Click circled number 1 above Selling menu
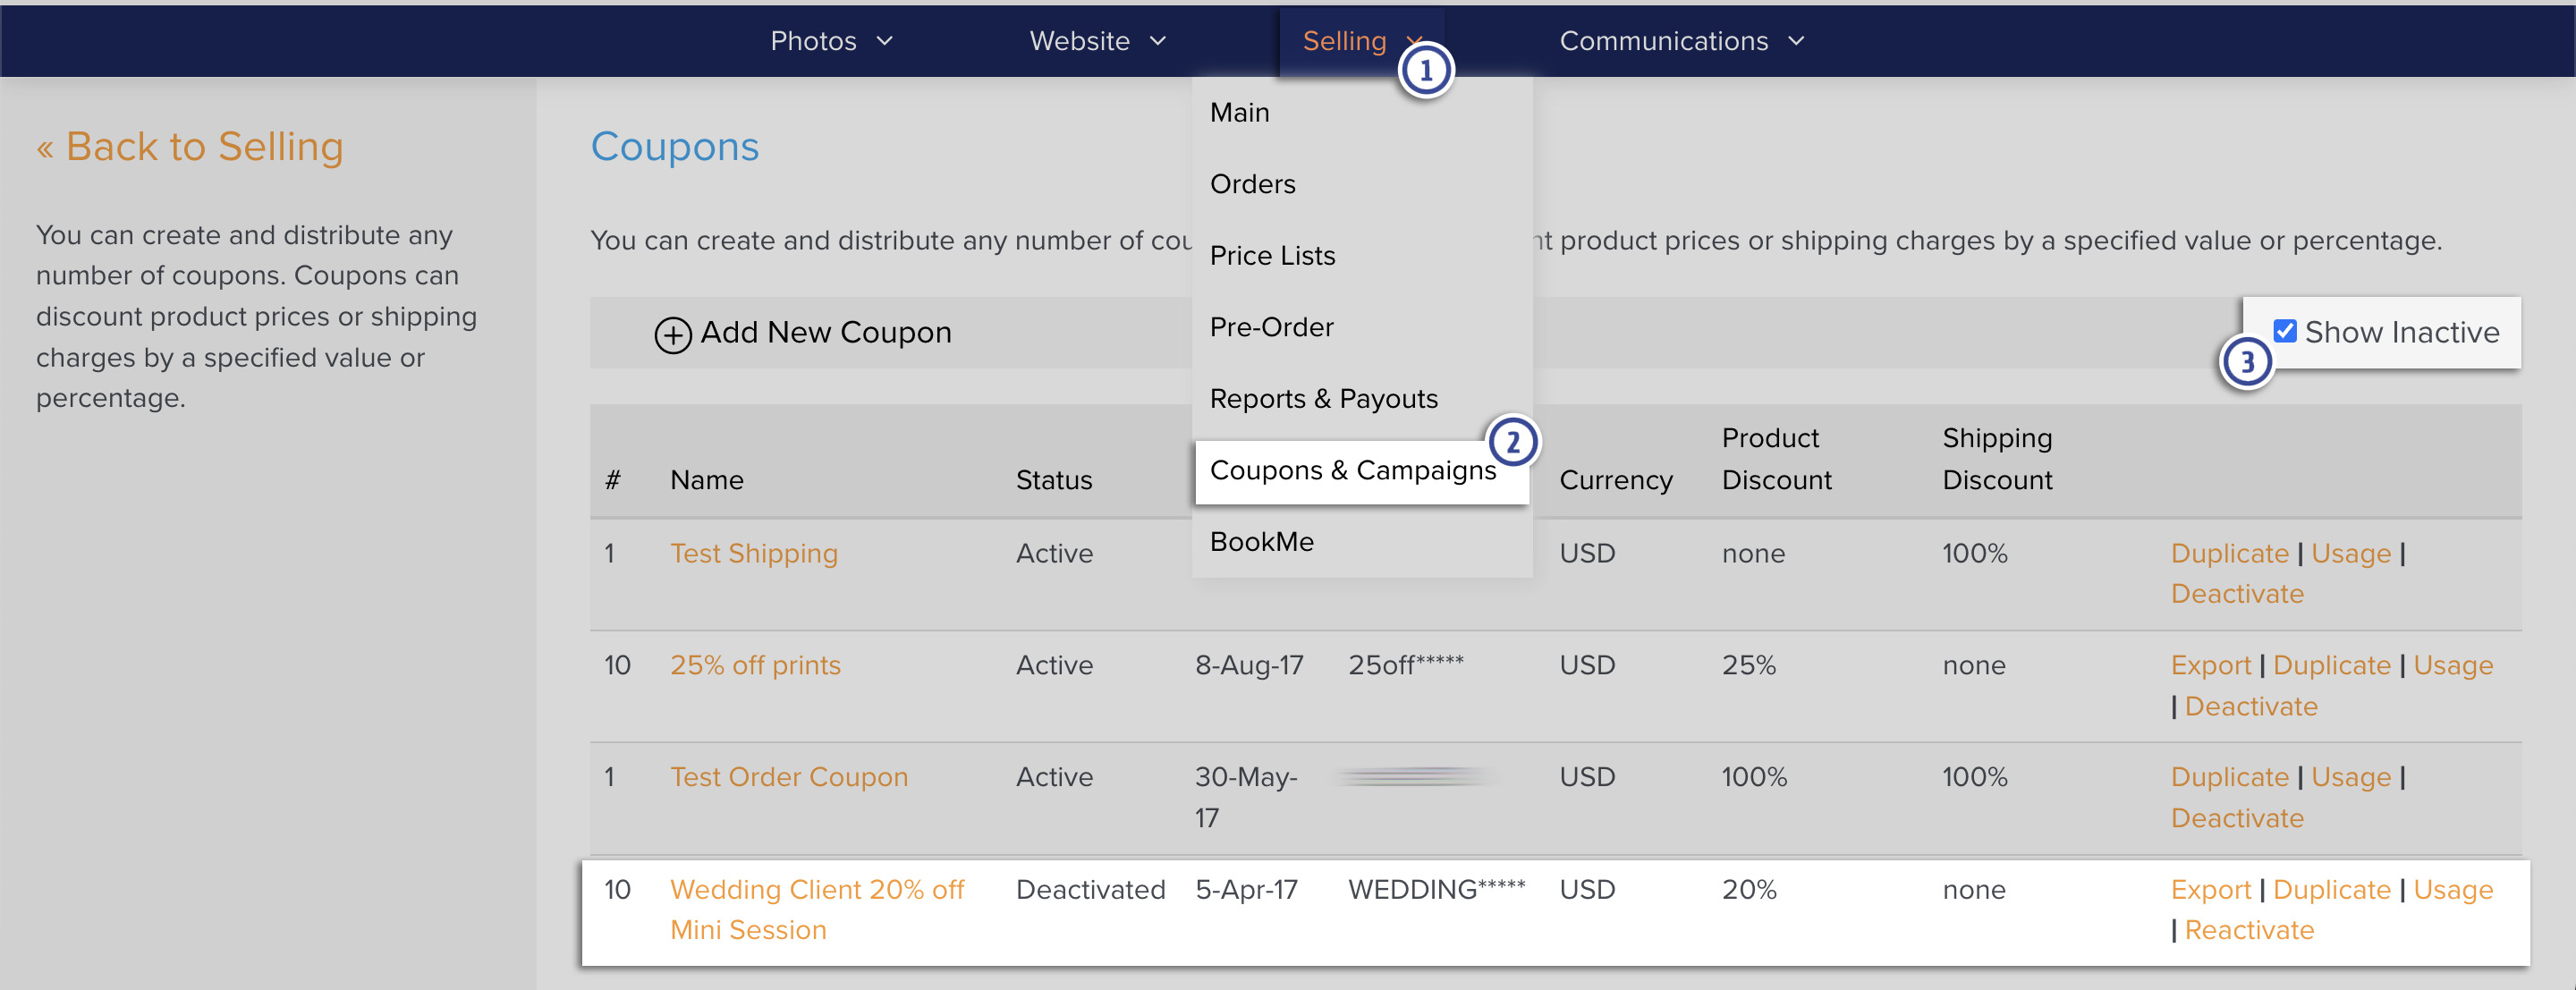Screen dimensions: 2576x990 (1427, 70)
